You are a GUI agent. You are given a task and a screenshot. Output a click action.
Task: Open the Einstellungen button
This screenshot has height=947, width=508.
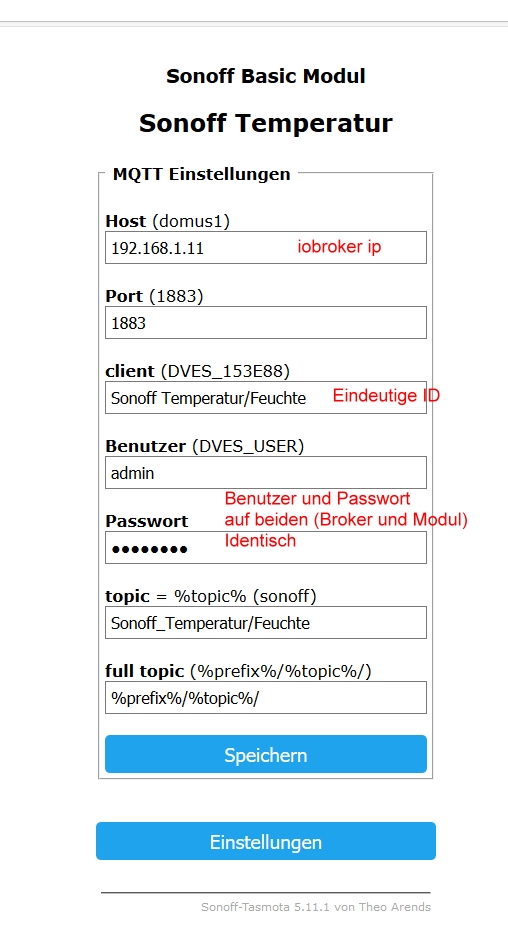(x=266, y=841)
